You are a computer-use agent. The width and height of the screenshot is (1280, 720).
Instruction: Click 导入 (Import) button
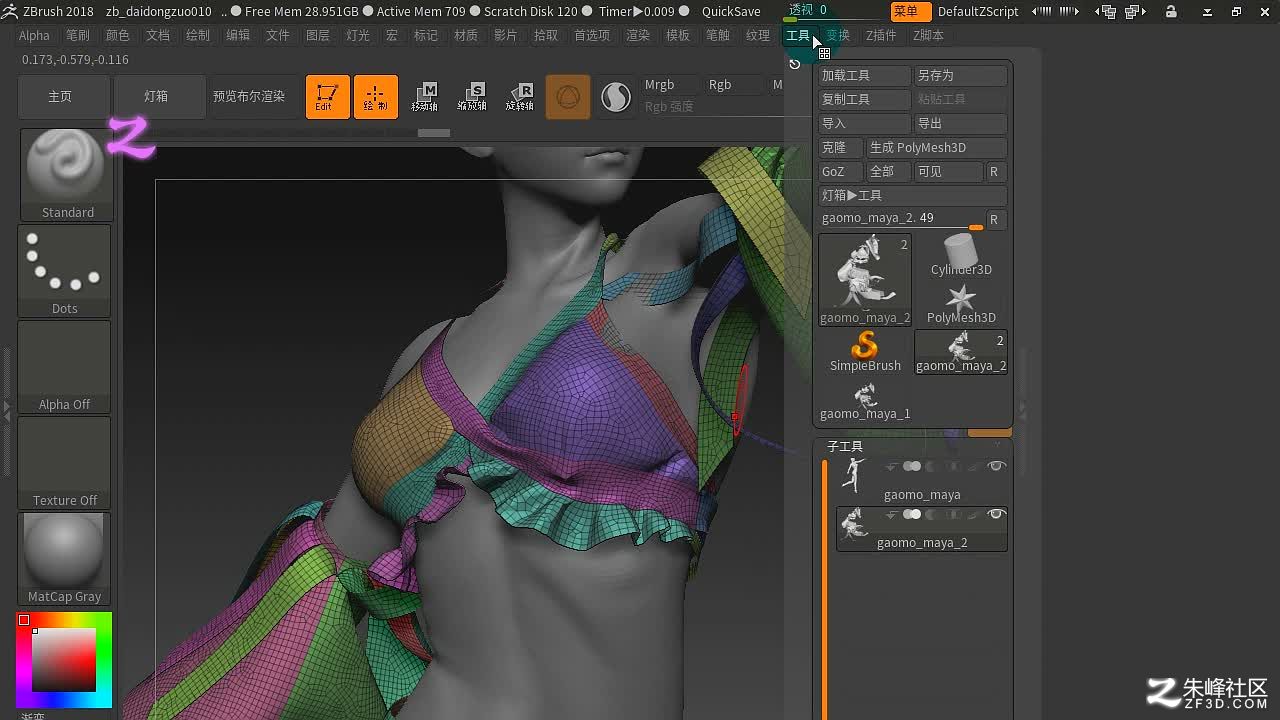[x=865, y=124]
